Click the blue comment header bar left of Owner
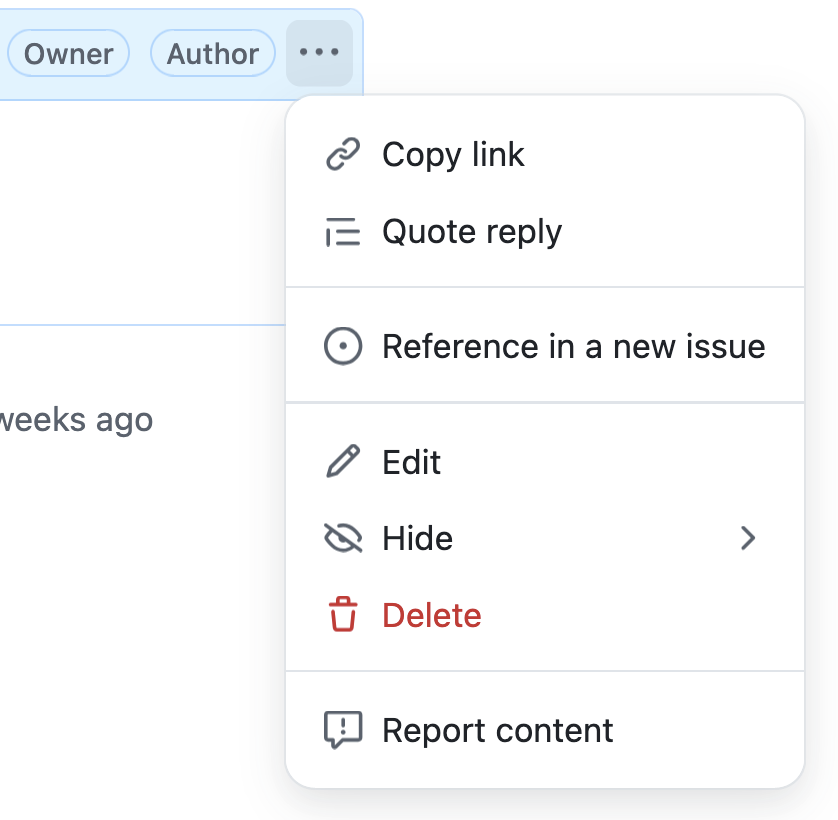Image resolution: width=838 pixels, height=820 pixels. [x=3, y=53]
